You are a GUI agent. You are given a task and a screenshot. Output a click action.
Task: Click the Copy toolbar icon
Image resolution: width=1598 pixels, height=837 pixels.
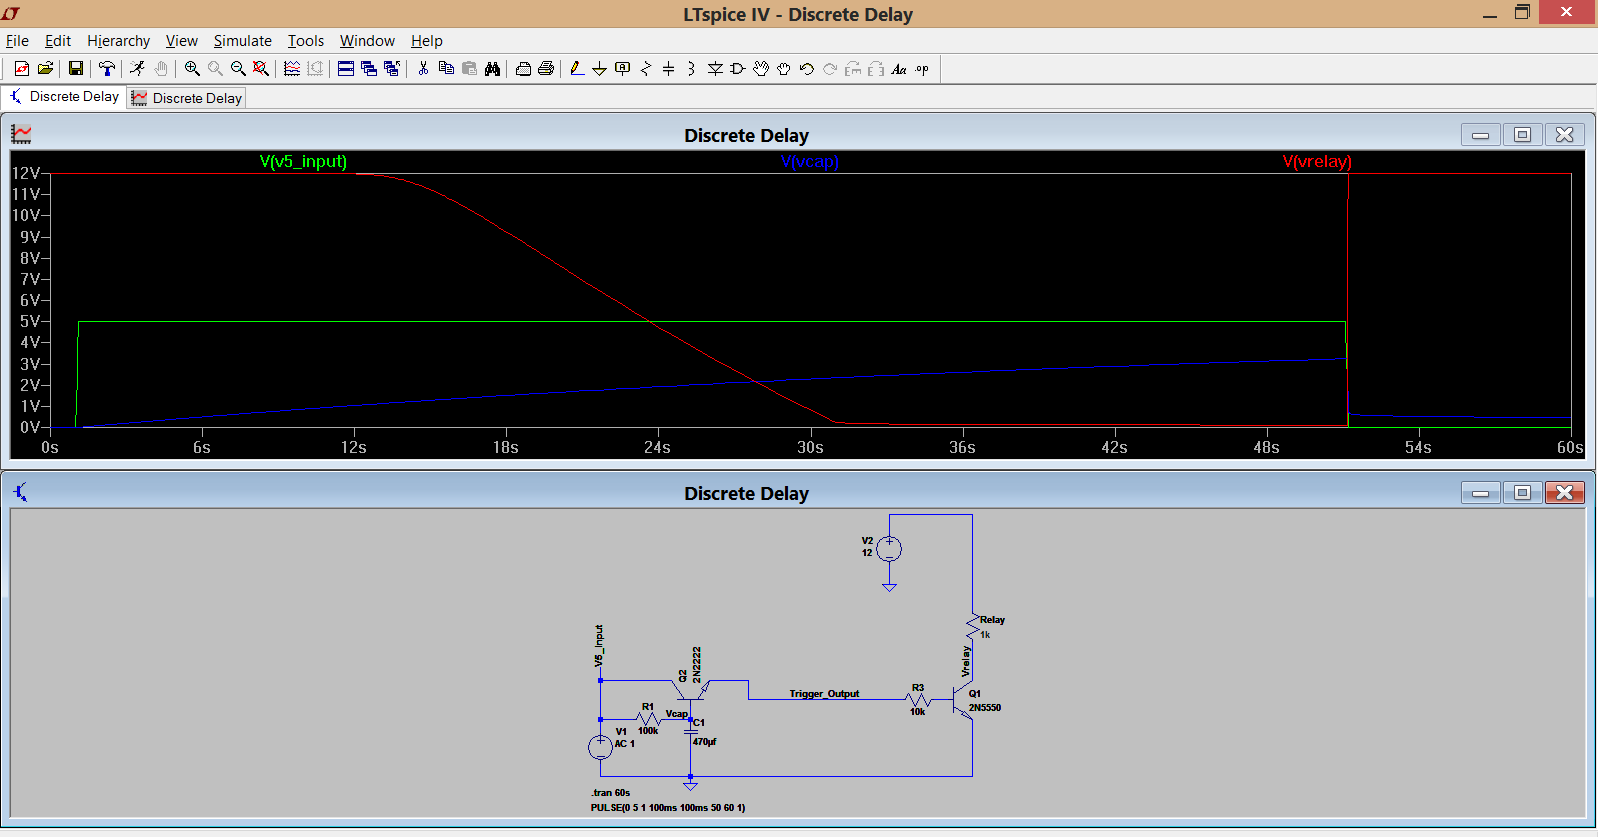point(446,69)
